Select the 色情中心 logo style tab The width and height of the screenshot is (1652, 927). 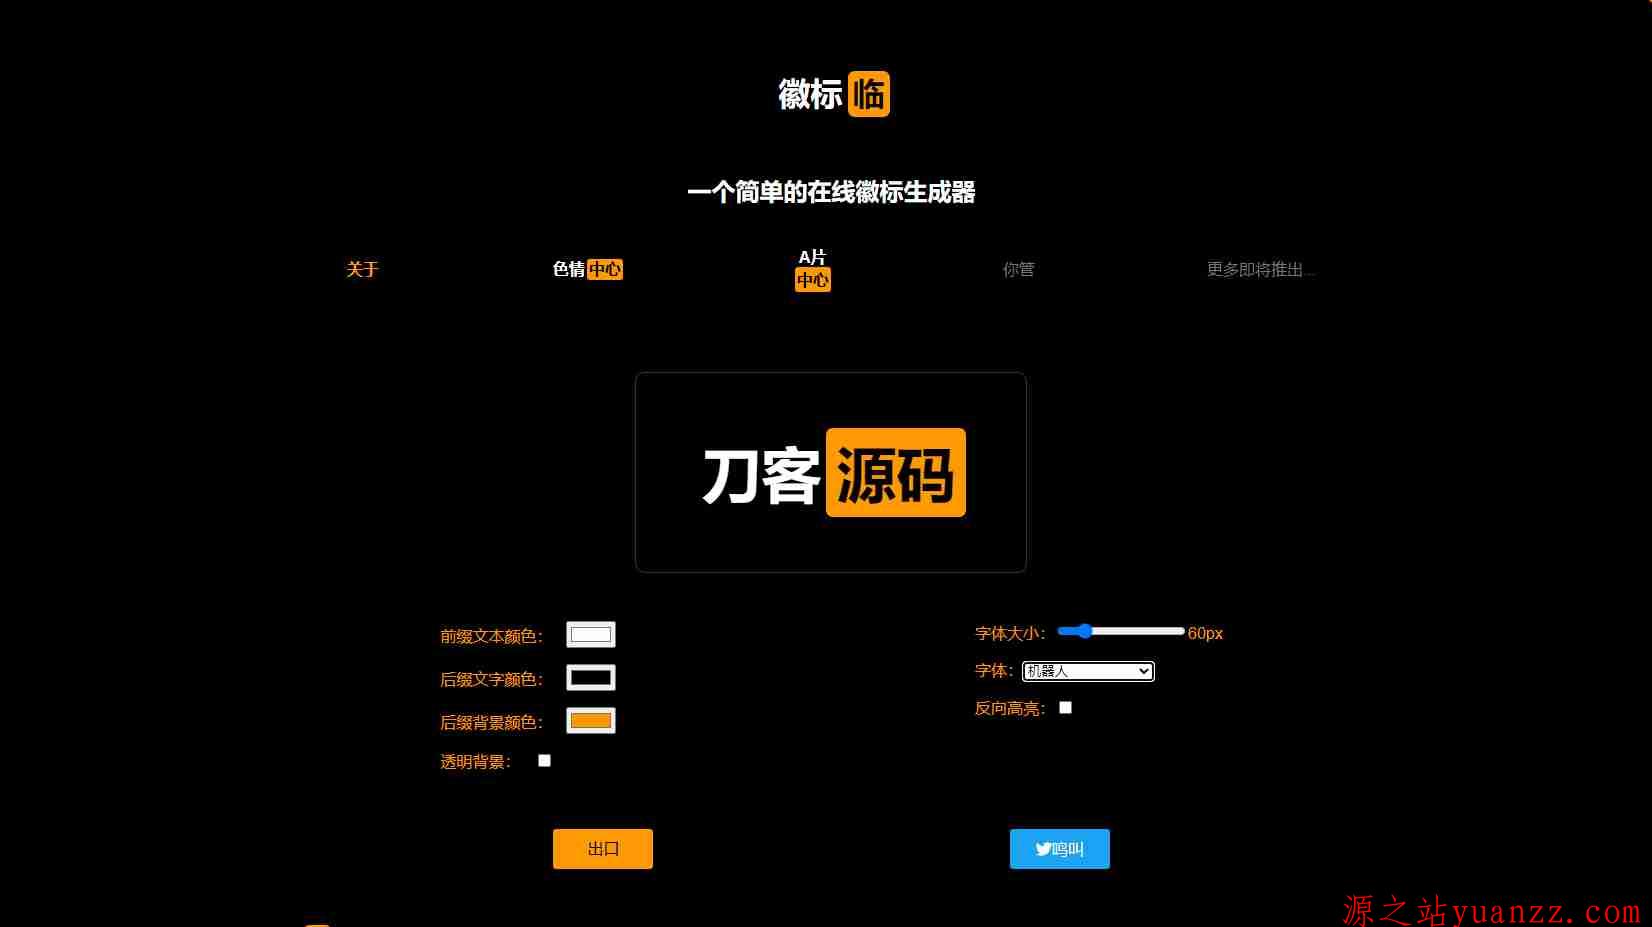pyautogui.click(x=588, y=269)
